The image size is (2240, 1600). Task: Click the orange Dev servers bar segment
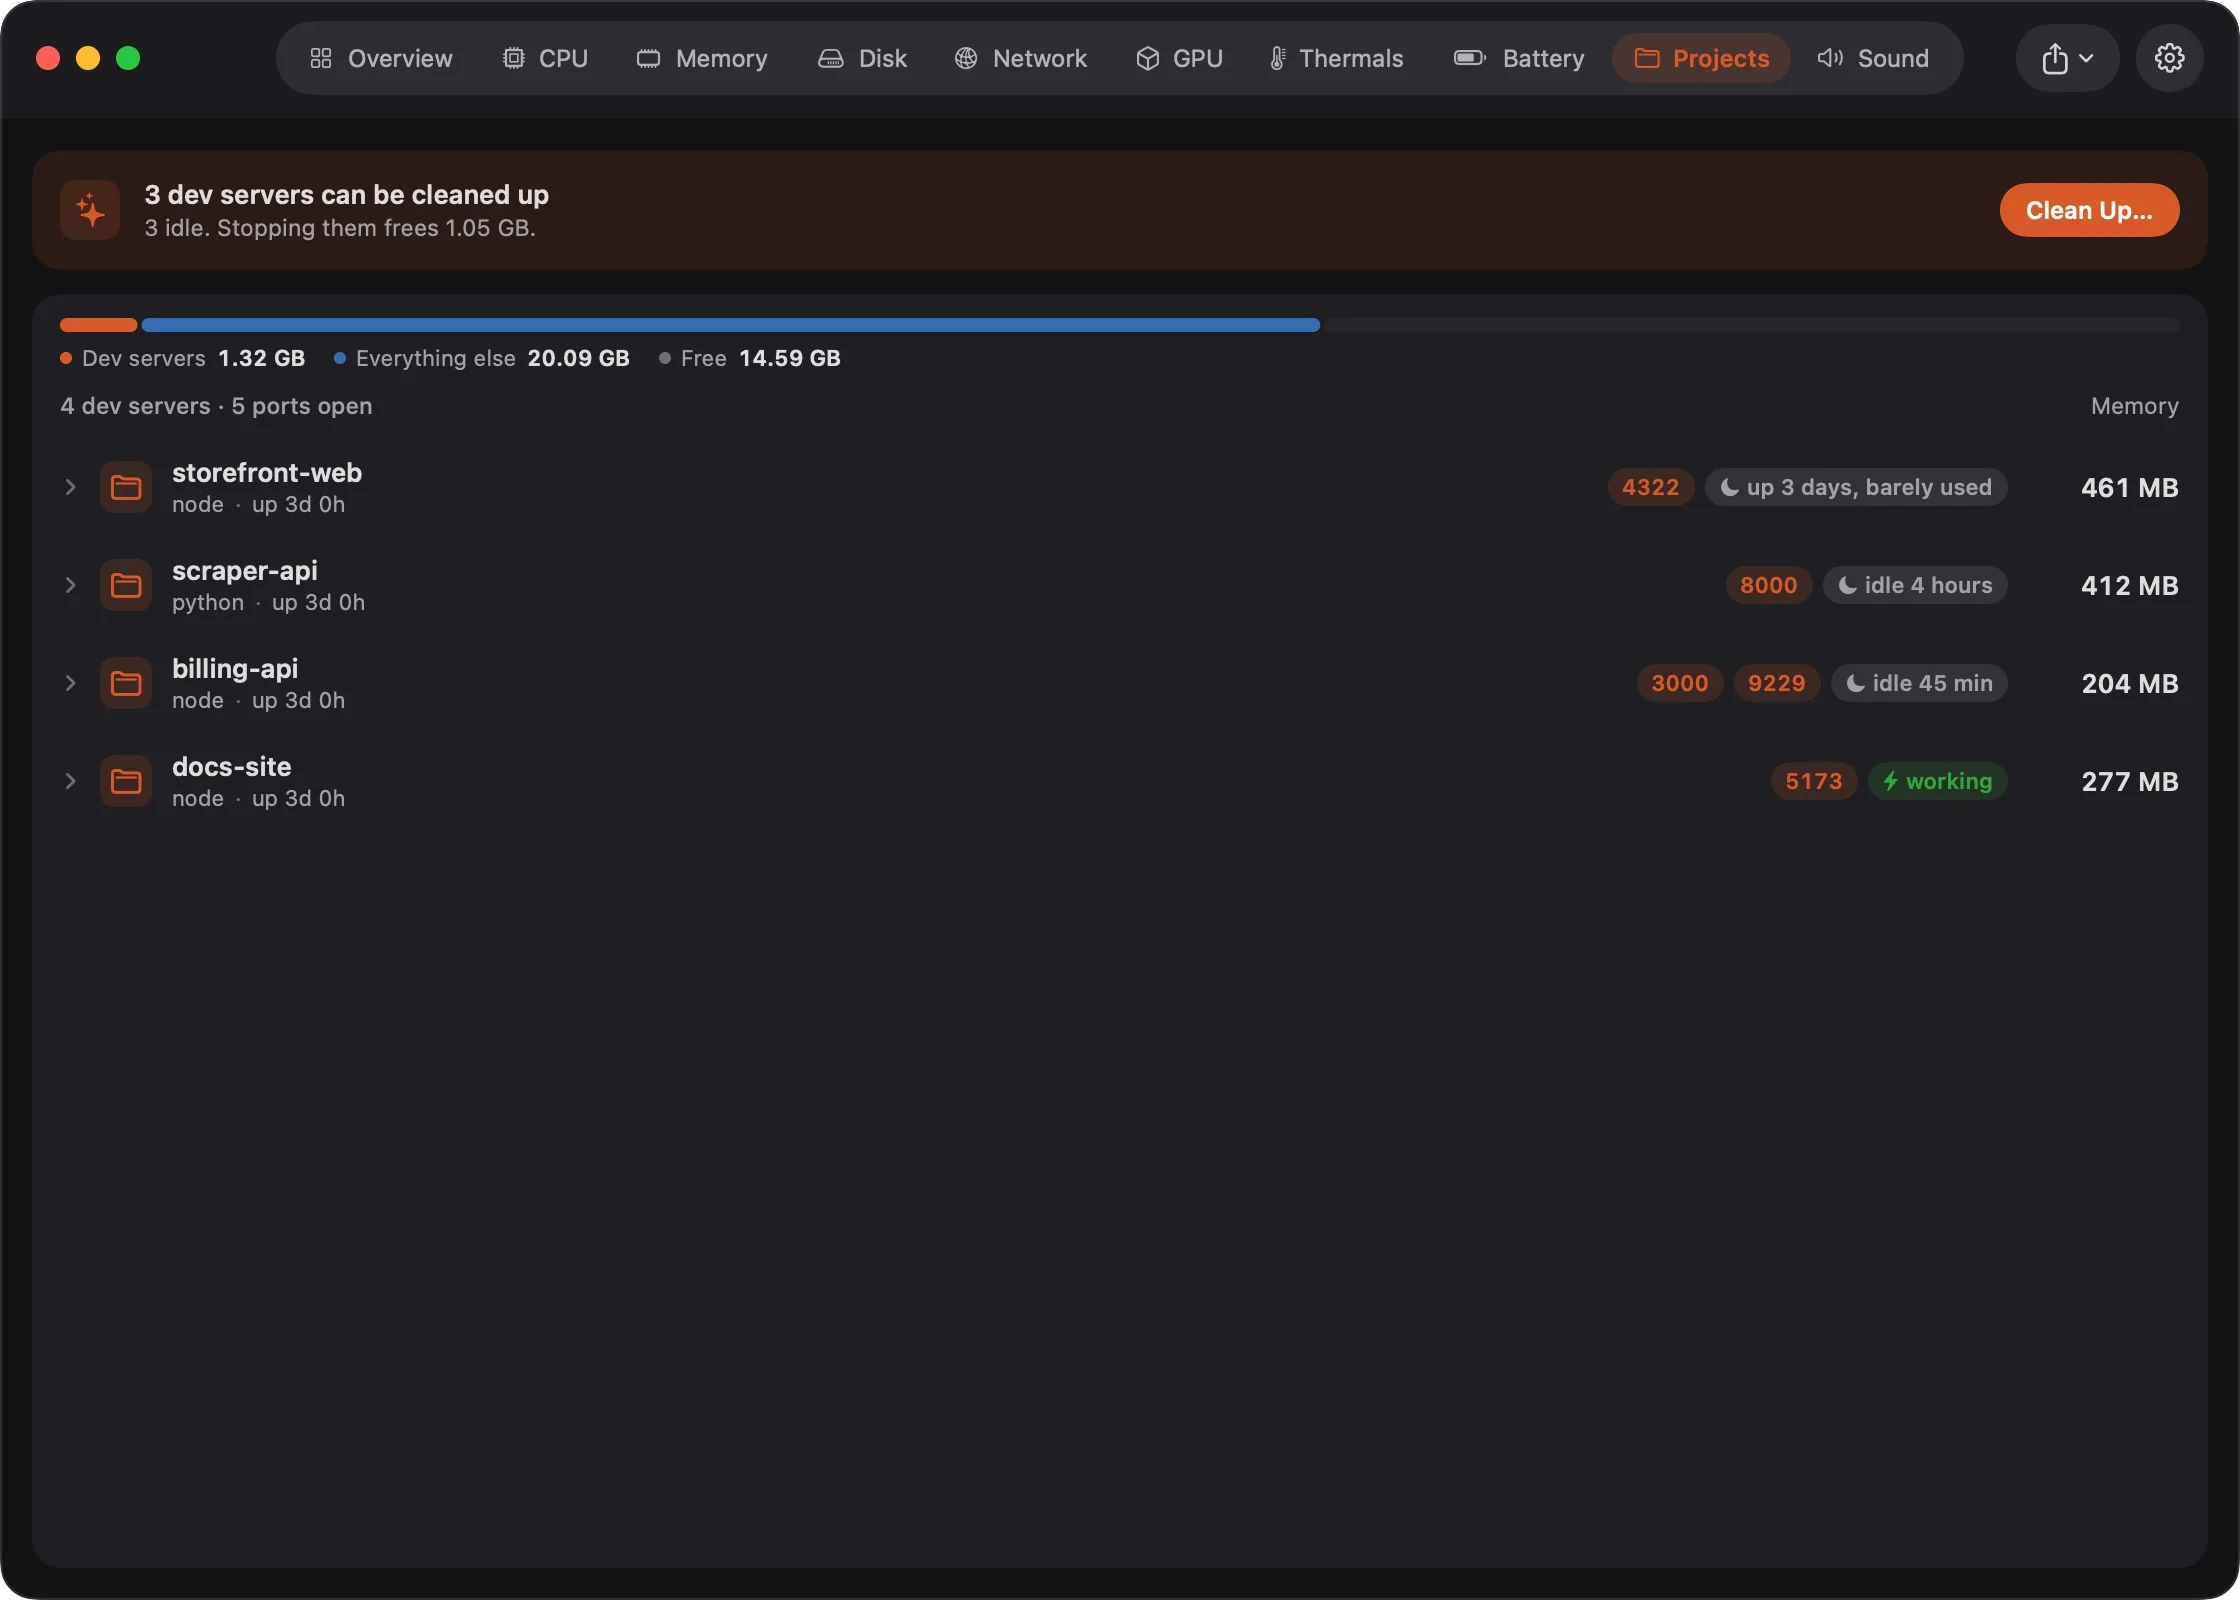[x=98, y=325]
